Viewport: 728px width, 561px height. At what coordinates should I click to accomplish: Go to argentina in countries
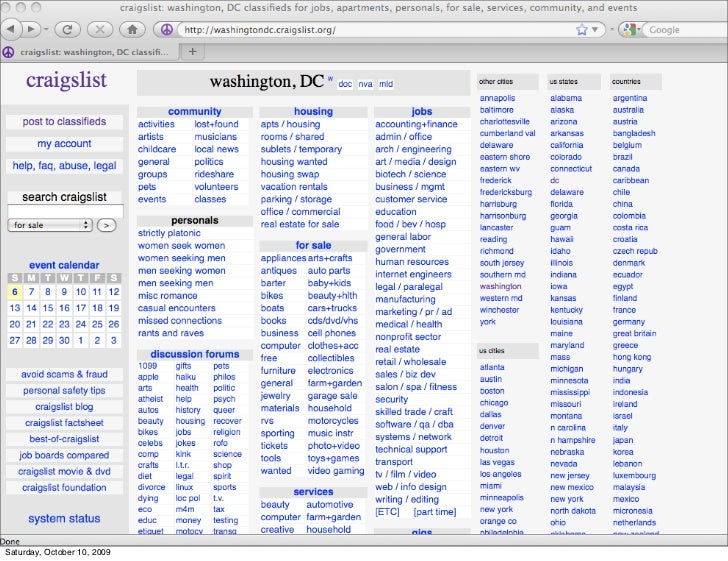pyautogui.click(x=630, y=98)
